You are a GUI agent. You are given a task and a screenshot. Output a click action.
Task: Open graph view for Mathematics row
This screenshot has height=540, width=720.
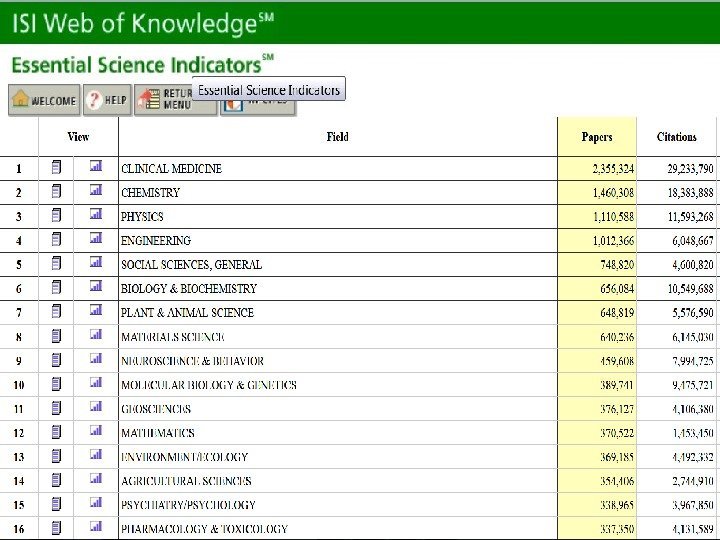[x=96, y=430]
